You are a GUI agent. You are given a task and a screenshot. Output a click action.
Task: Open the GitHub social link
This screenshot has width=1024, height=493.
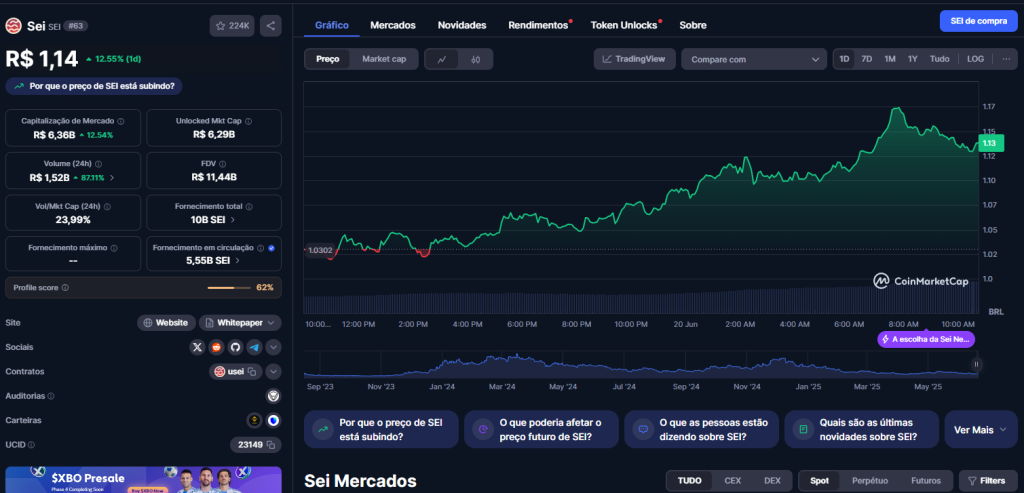point(235,347)
